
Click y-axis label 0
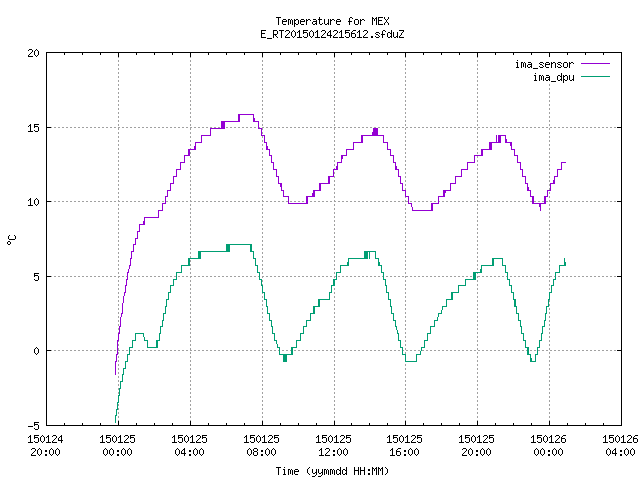[36, 351]
